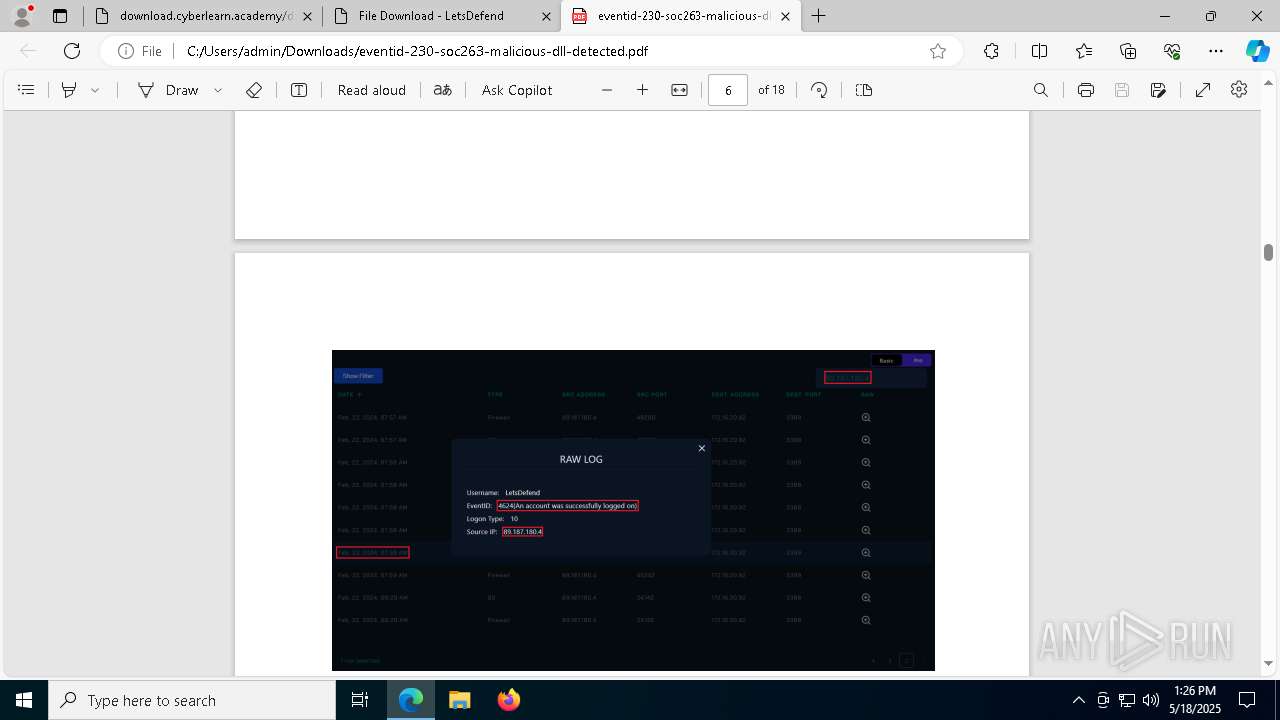
Task: Open browser extensions menu
Action: [x=992, y=51]
